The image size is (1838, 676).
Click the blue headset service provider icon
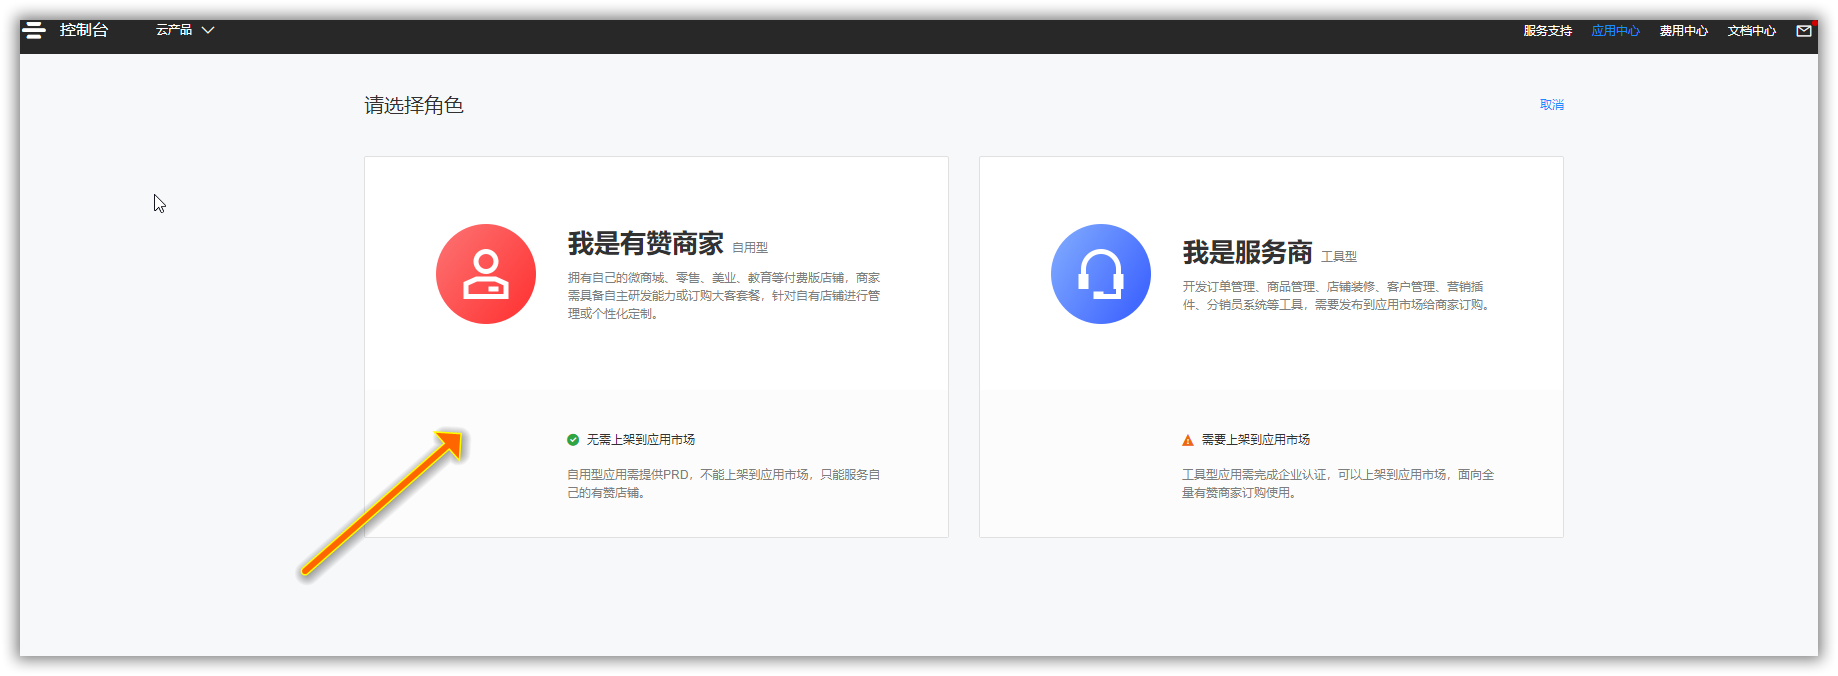(x=1101, y=274)
